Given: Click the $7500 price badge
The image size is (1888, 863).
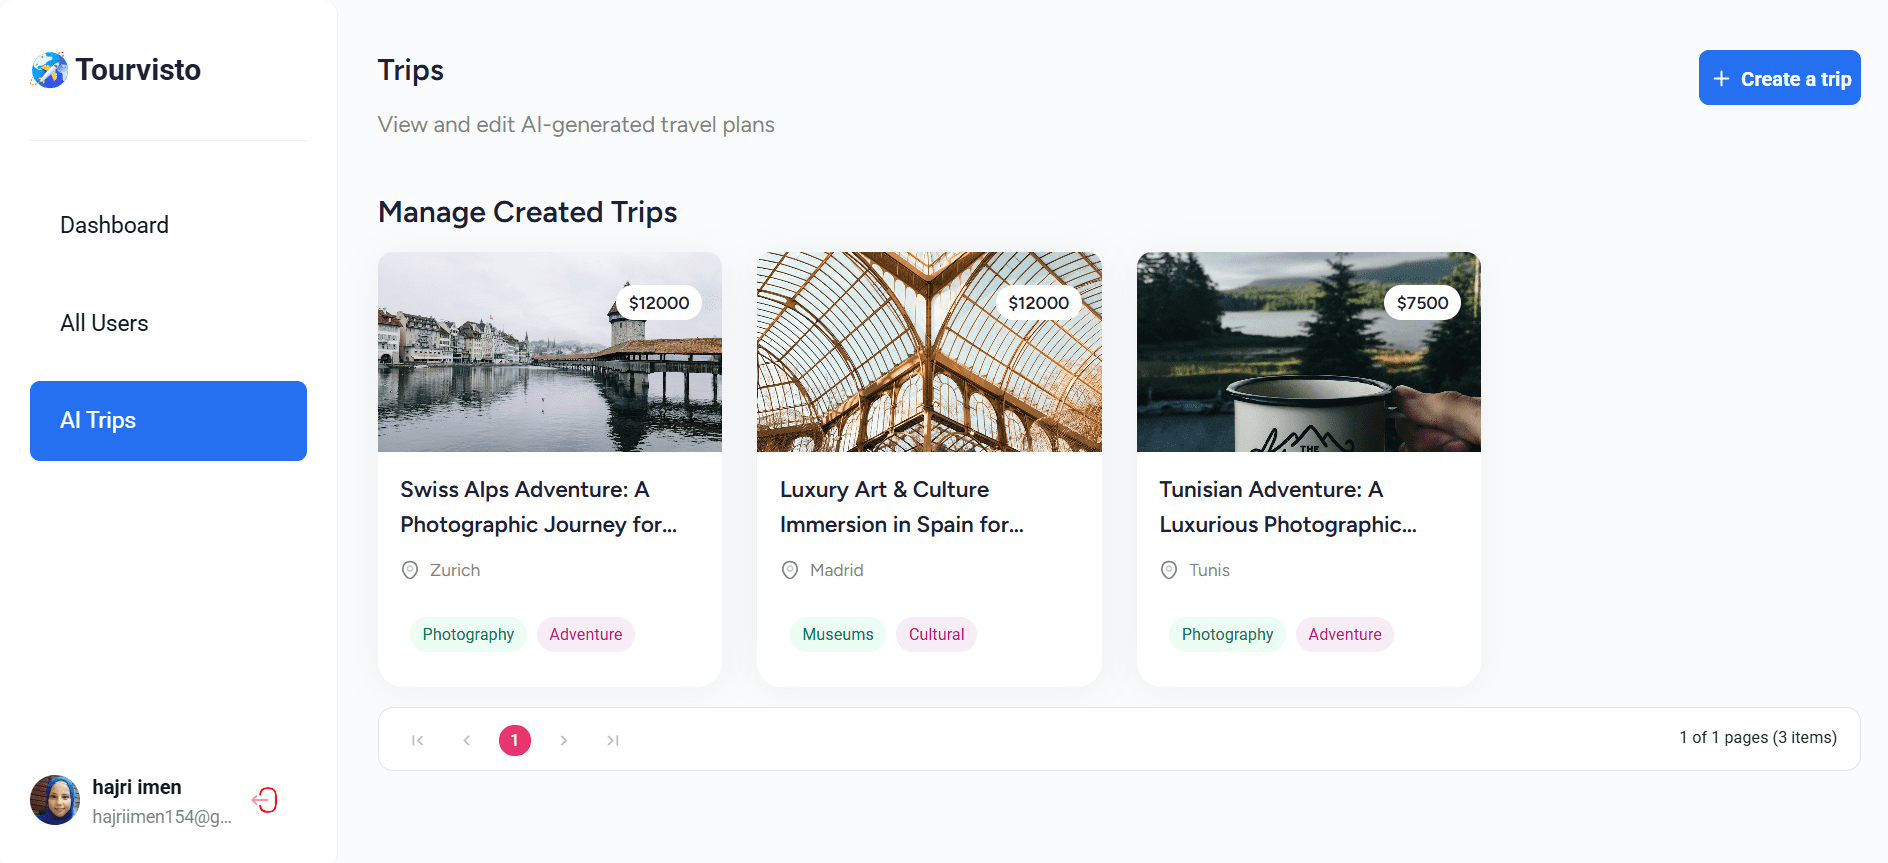Looking at the screenshot, I should (1422, 303).
